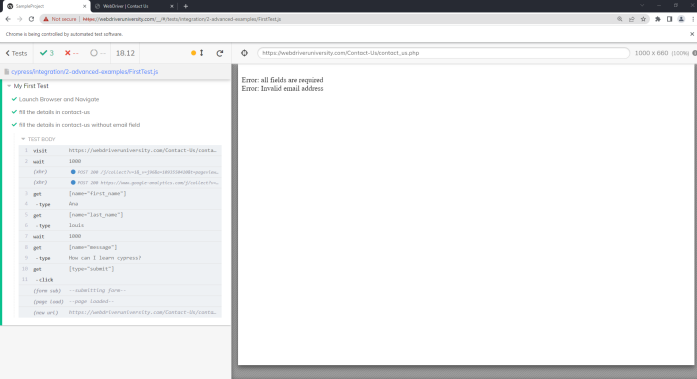The image size is (697, 379).
Task: Click the type Ana command
Action: 120,204
